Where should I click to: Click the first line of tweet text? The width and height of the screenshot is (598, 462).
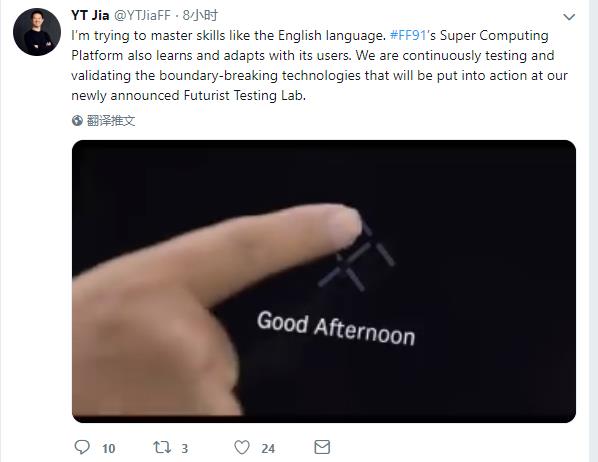pos(310,35)
